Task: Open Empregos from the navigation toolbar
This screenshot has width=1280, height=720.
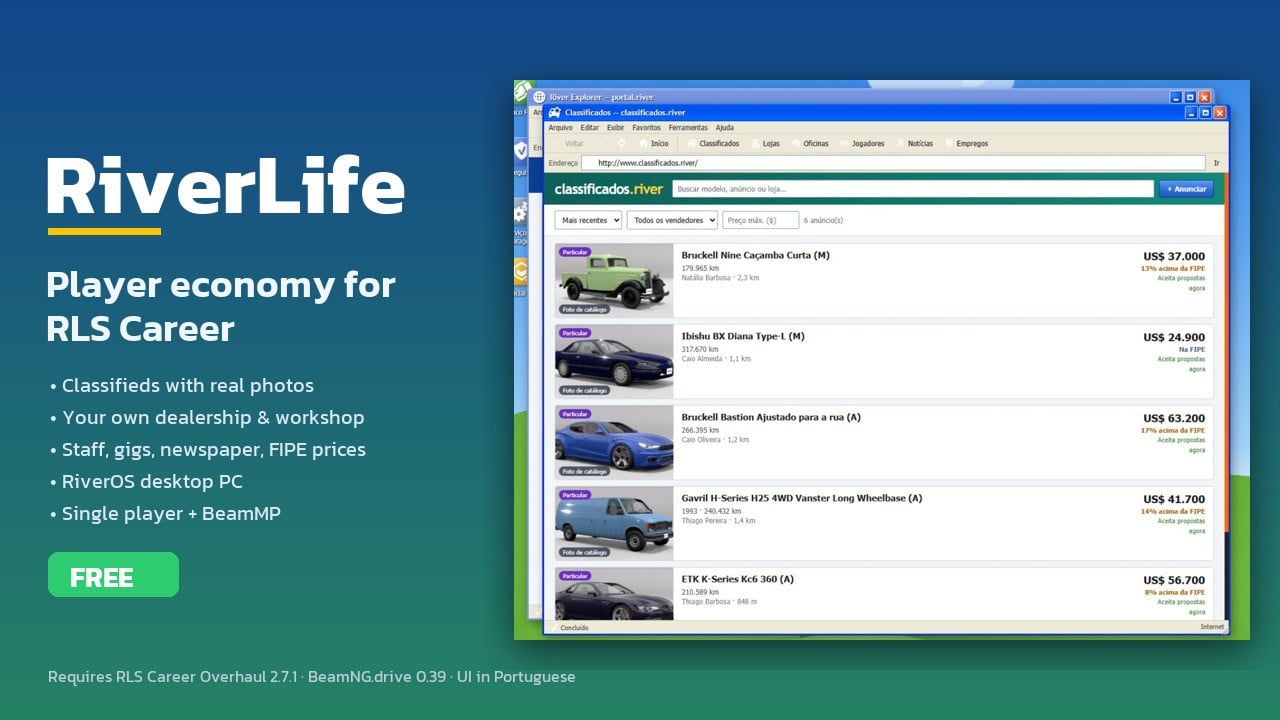Action: tap(966, 143)
